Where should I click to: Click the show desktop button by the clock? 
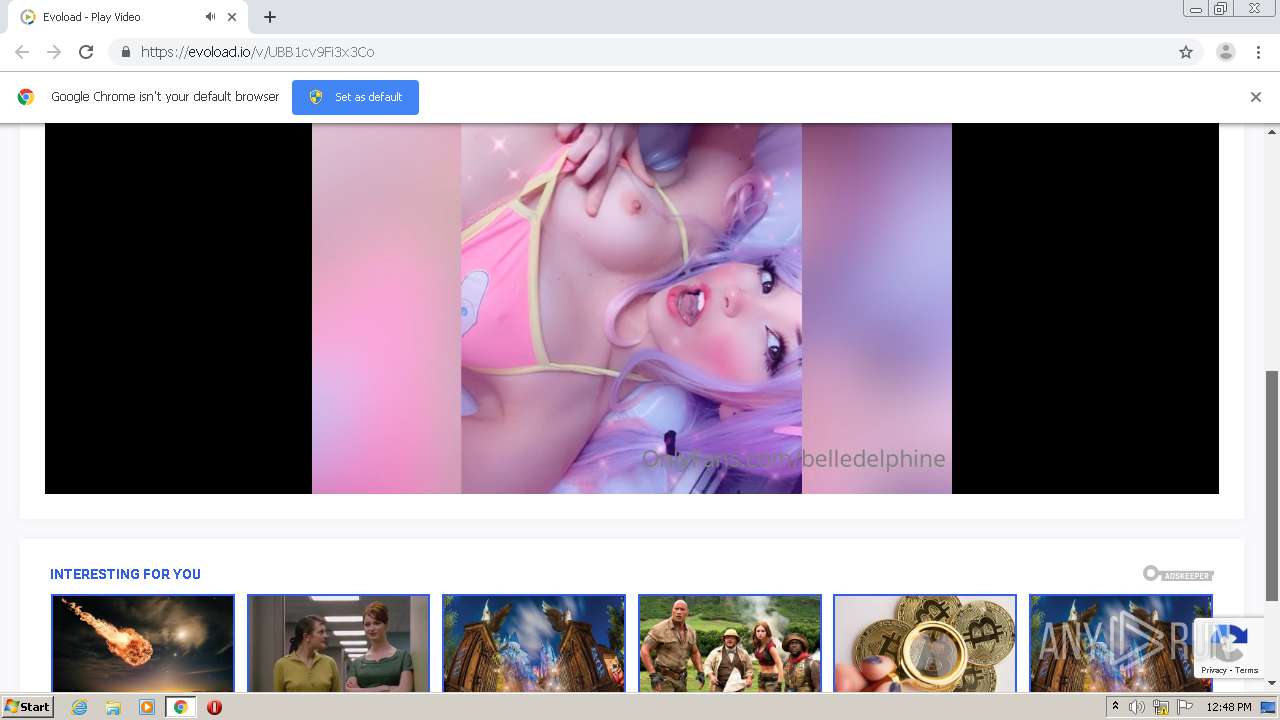(x=1269, y=707)
